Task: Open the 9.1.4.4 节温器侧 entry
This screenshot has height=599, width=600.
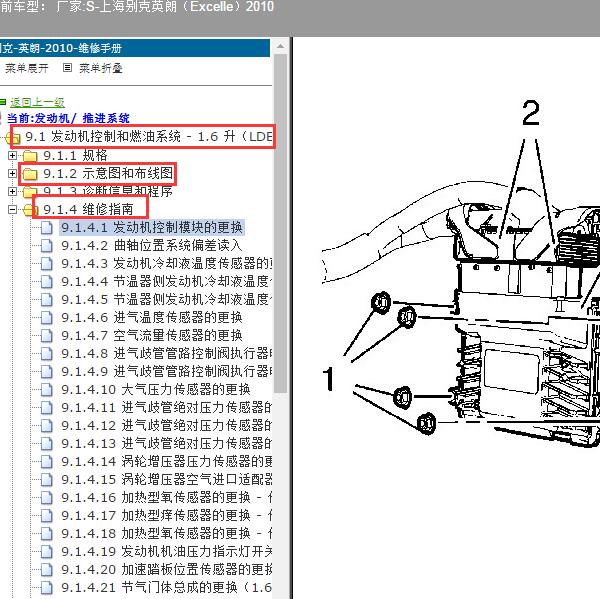Action: pyautogui.click(x=166, y=281)
